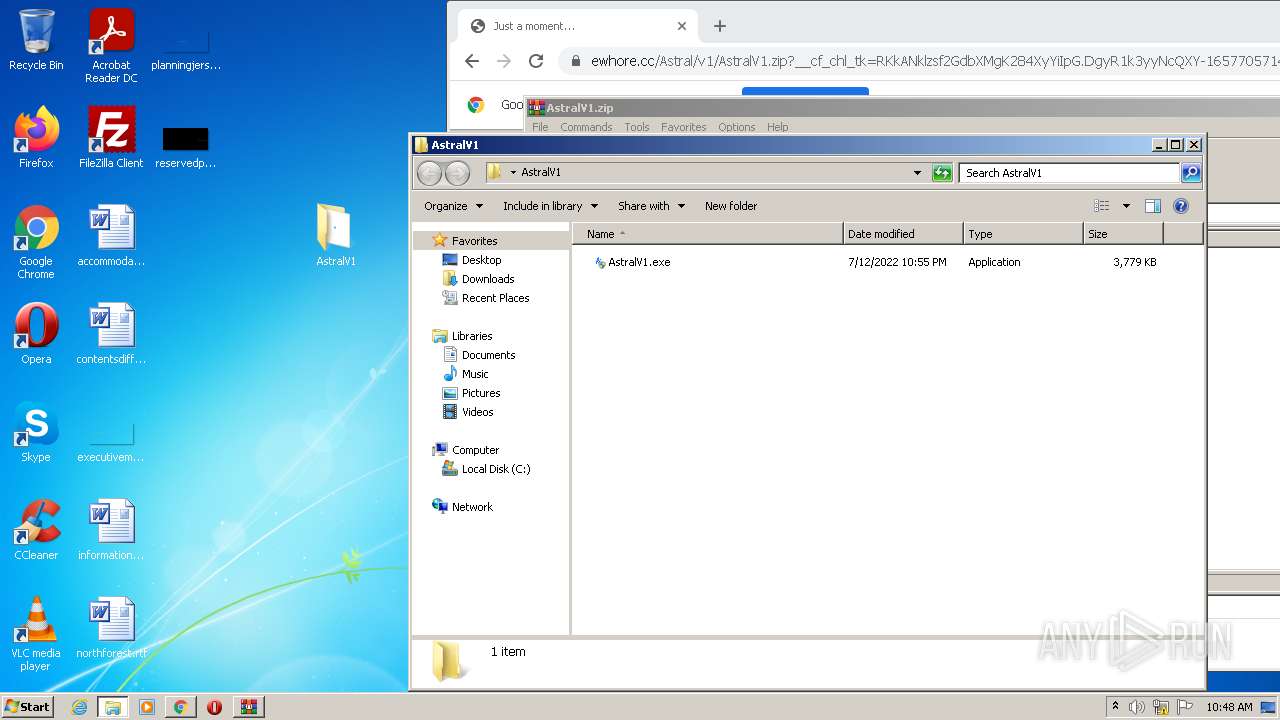Open Recycle Bin desktop icon
1280x720 pixels.
pos(36,40)
